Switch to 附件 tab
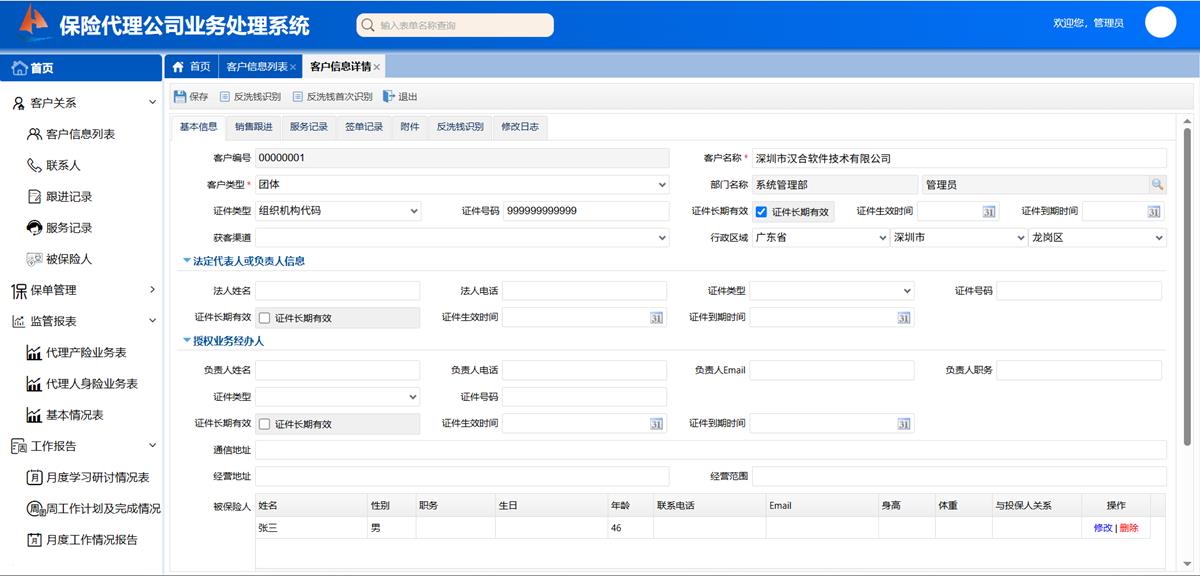Image resolution: width=1200 pixels, height=576 pixels. coord(410,127)
